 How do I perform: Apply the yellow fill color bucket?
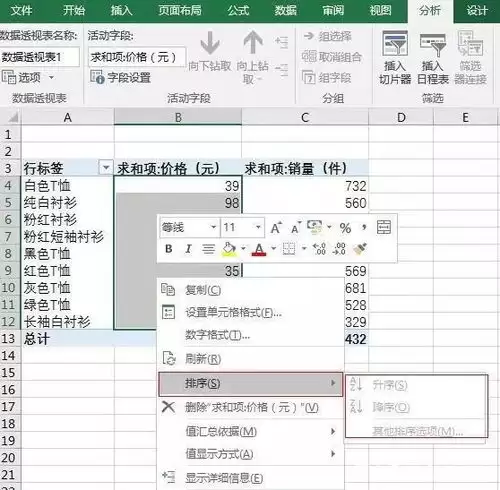[229, 249]
